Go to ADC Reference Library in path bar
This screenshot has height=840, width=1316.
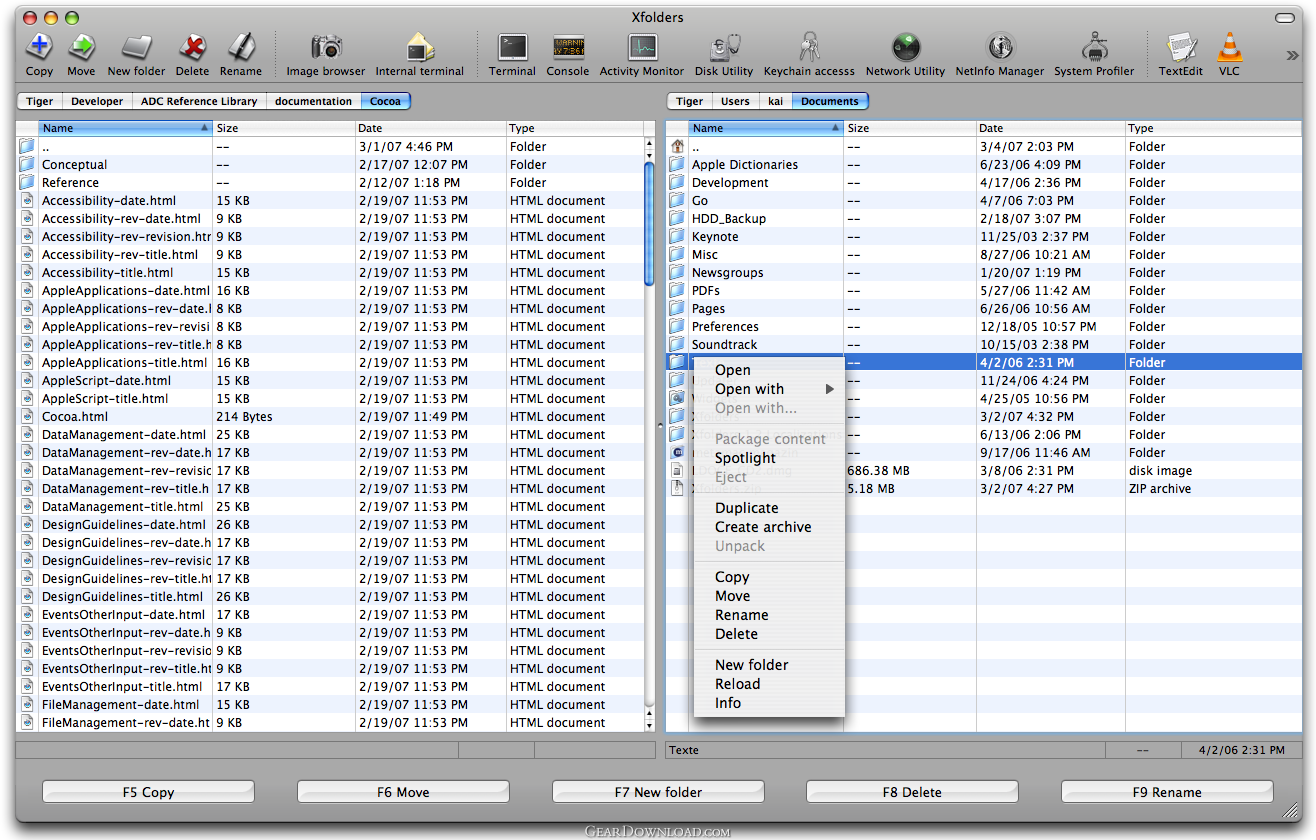(x=199, y=101)
